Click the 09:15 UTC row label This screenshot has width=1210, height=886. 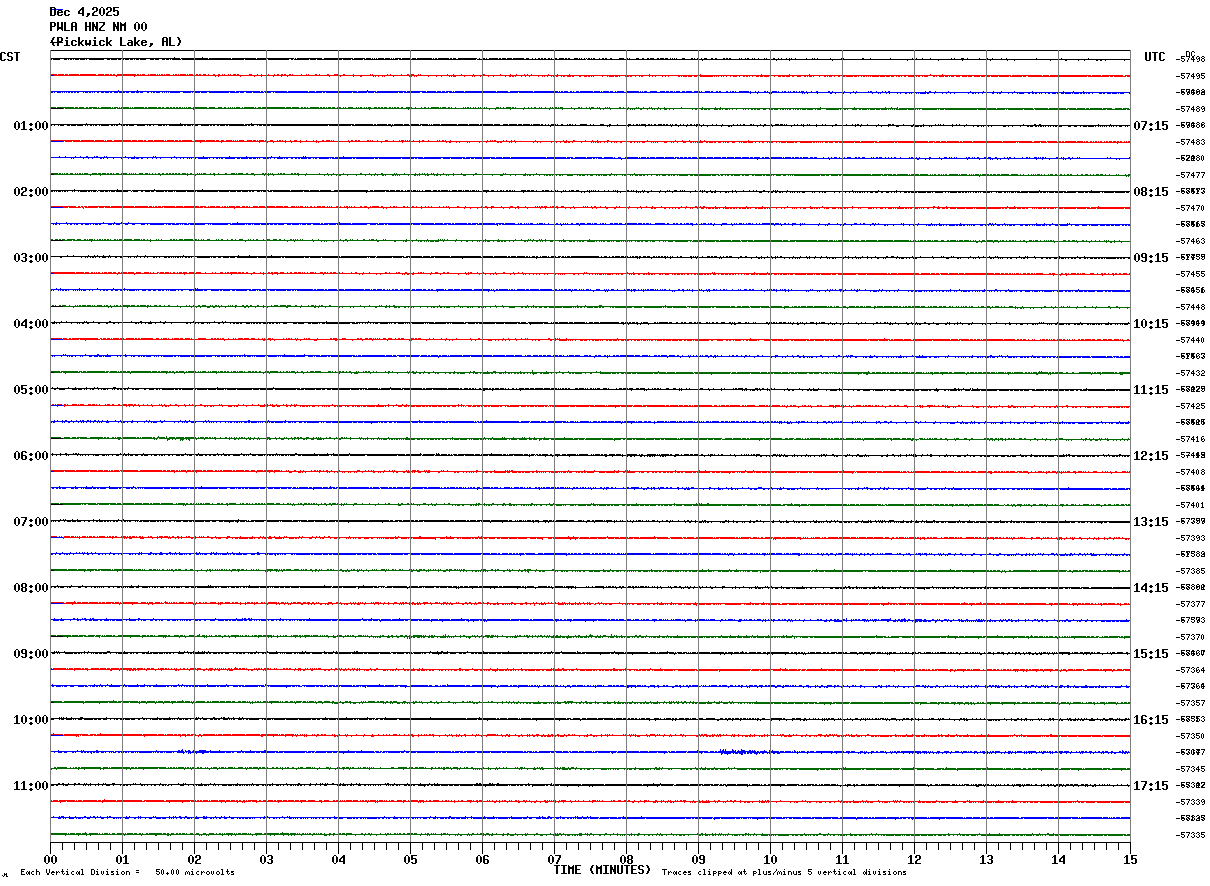pyautogui.click(x=1151, y=258)
